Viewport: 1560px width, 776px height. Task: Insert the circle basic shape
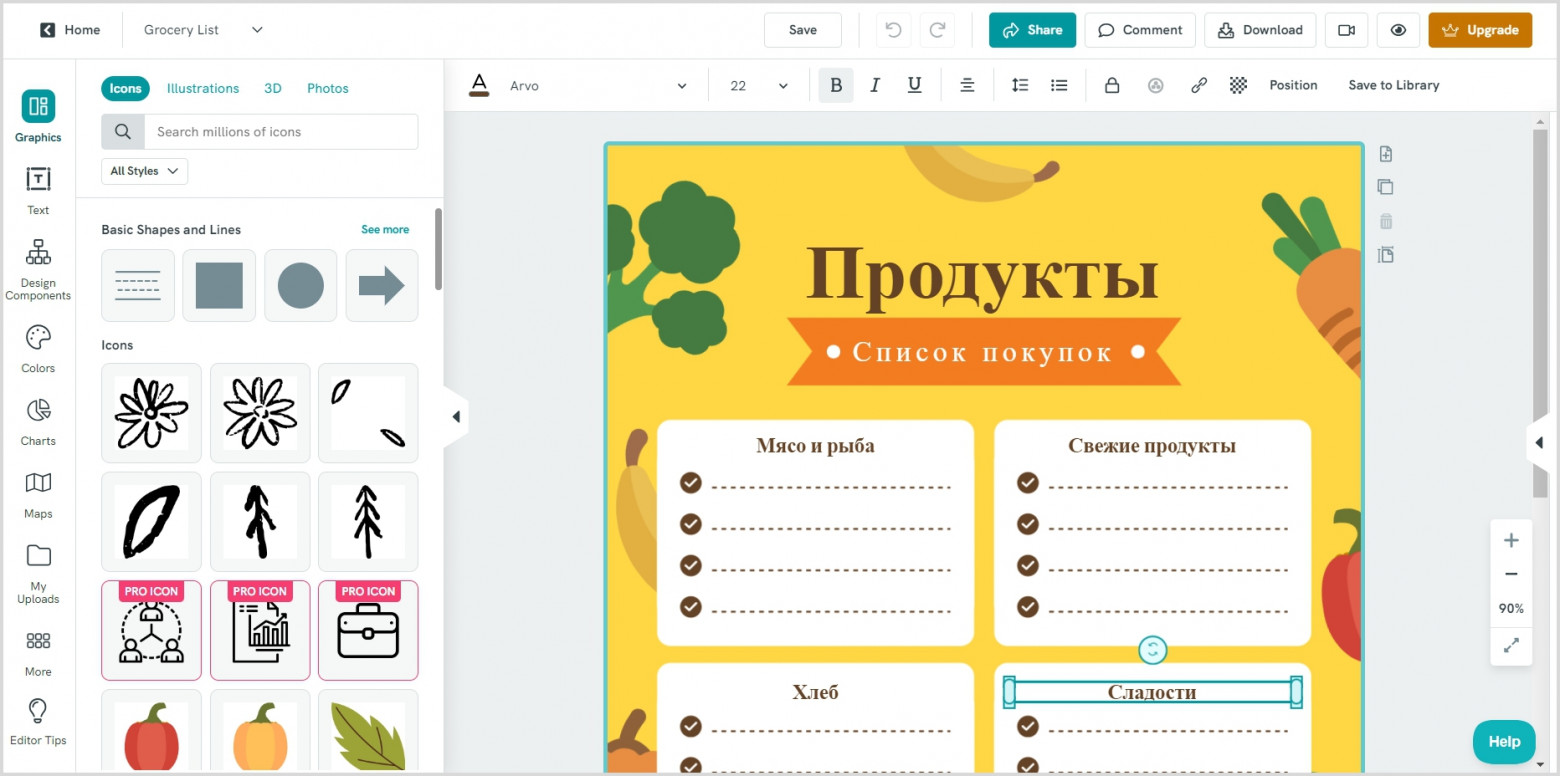click(301, 286)
